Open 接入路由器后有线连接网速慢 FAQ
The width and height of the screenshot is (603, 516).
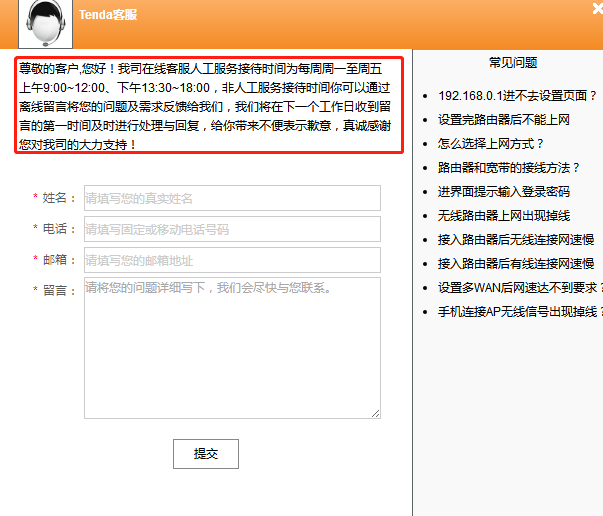(515, 264)
